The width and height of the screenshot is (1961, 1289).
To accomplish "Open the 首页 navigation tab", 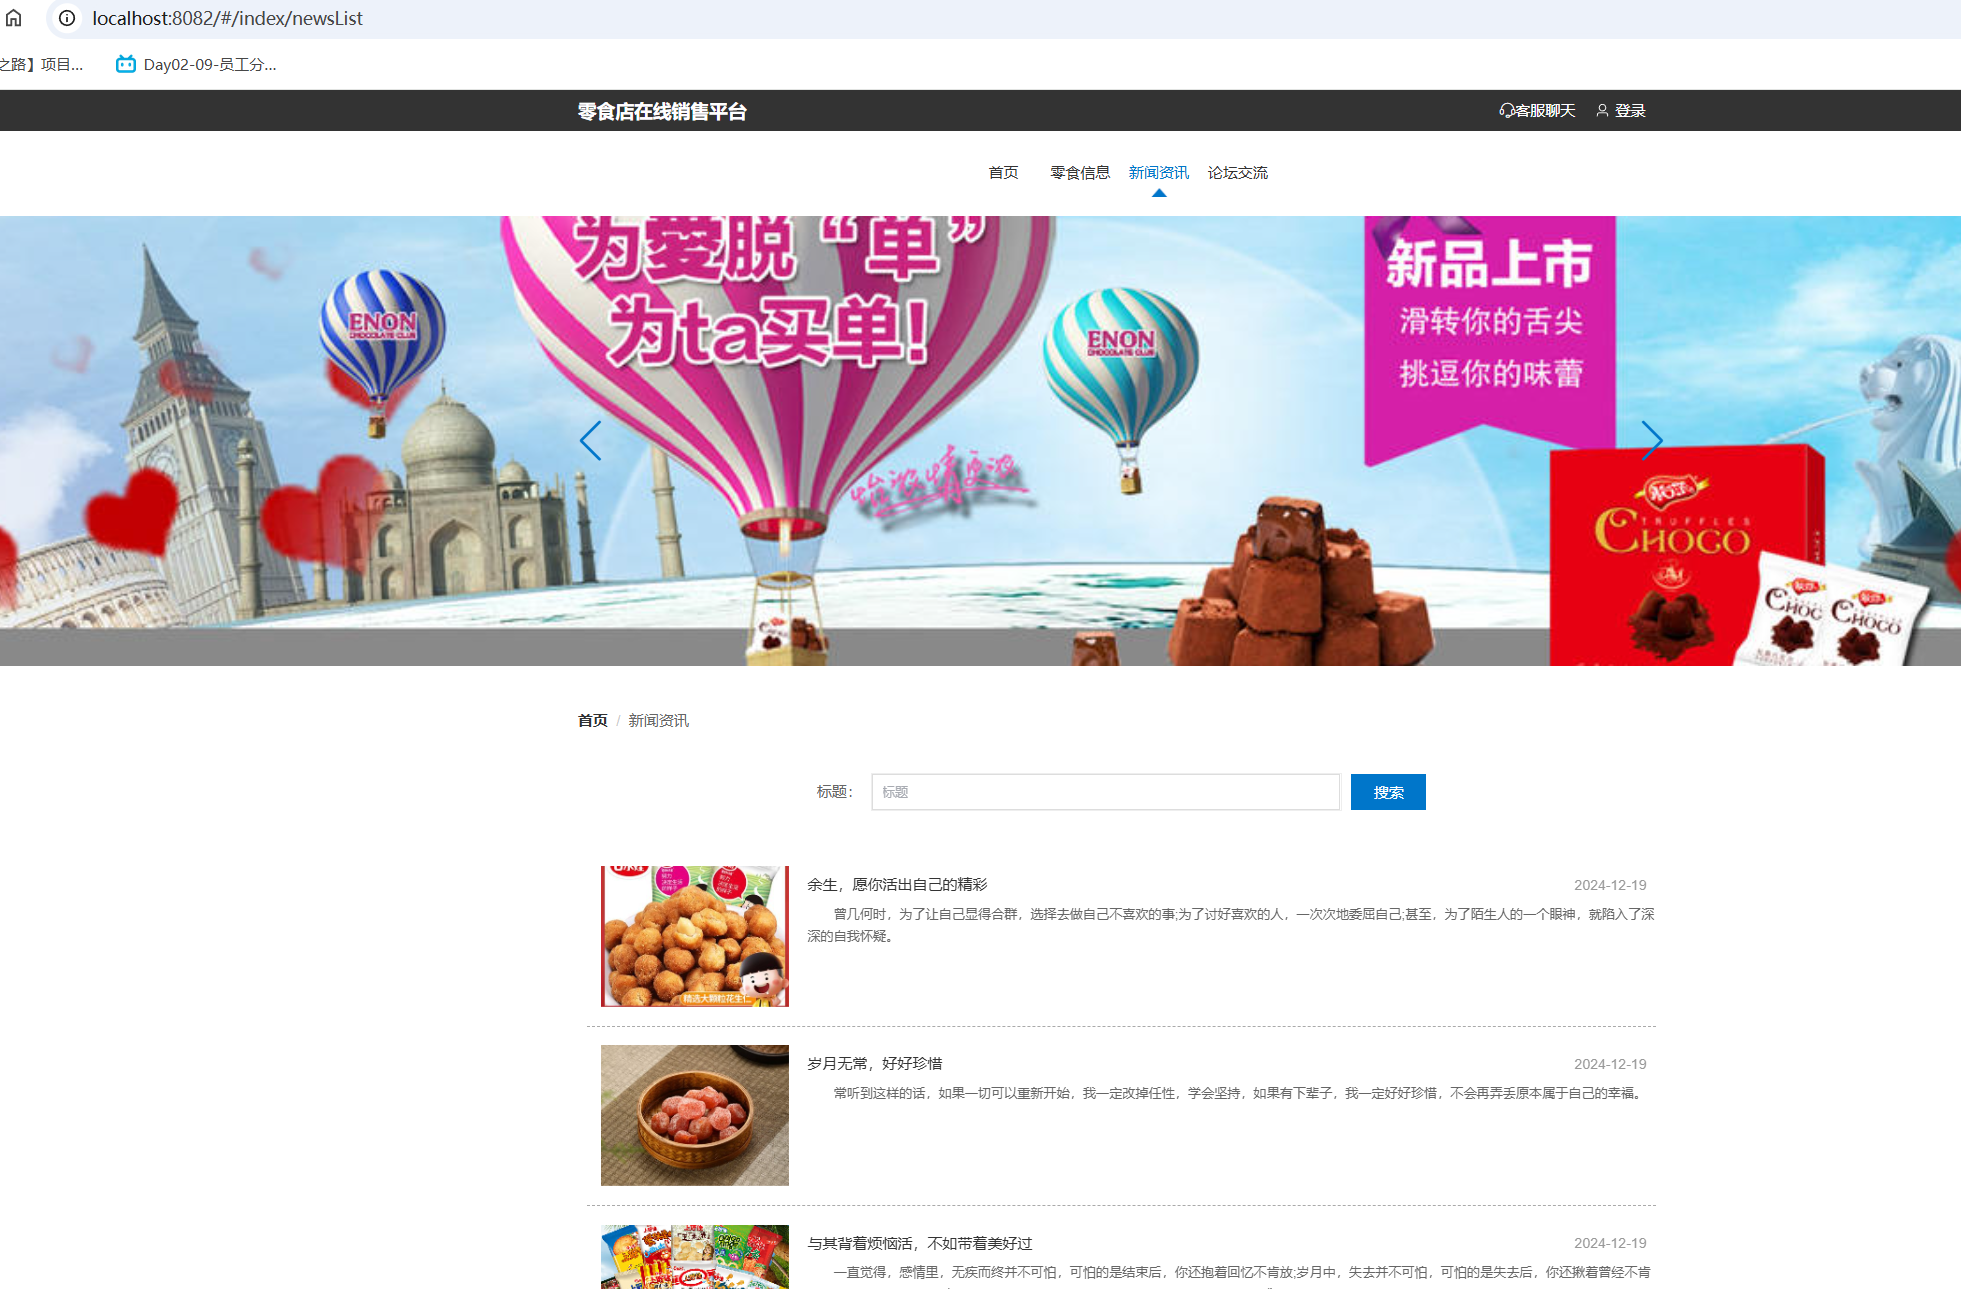I will [x=1003, y=173].
